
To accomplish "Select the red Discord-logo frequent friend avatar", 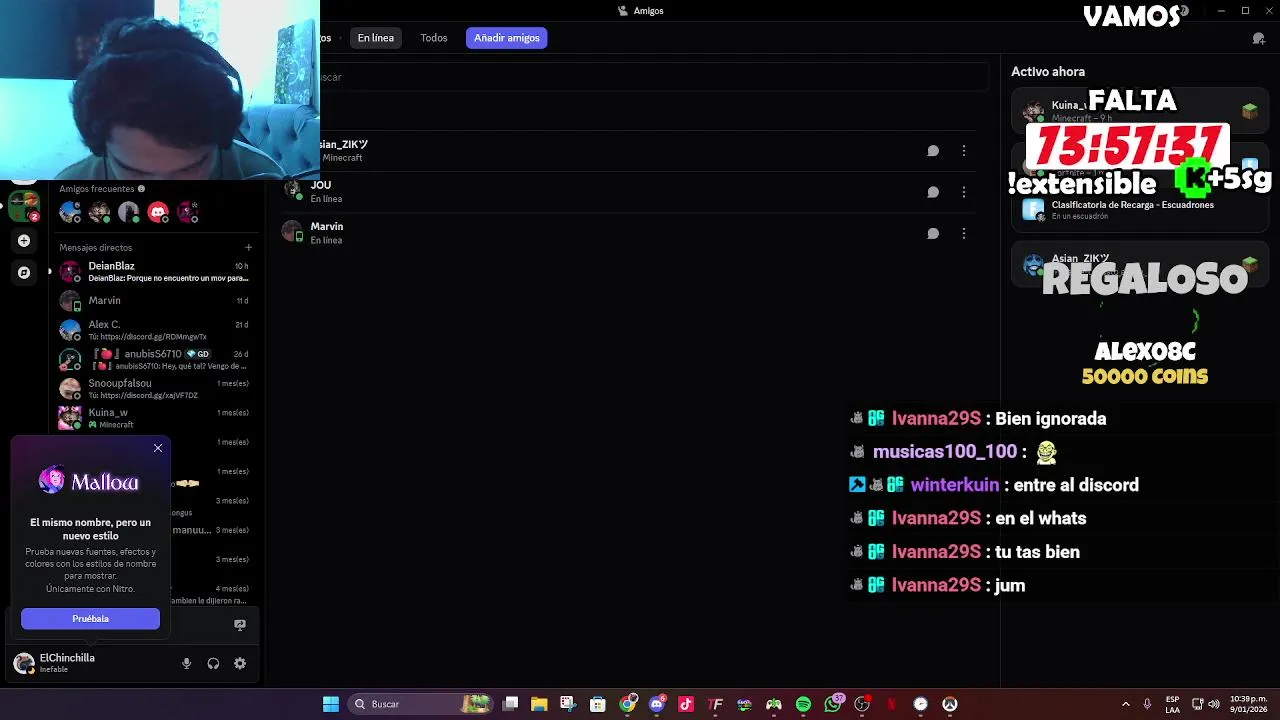I will pos(158,212).
